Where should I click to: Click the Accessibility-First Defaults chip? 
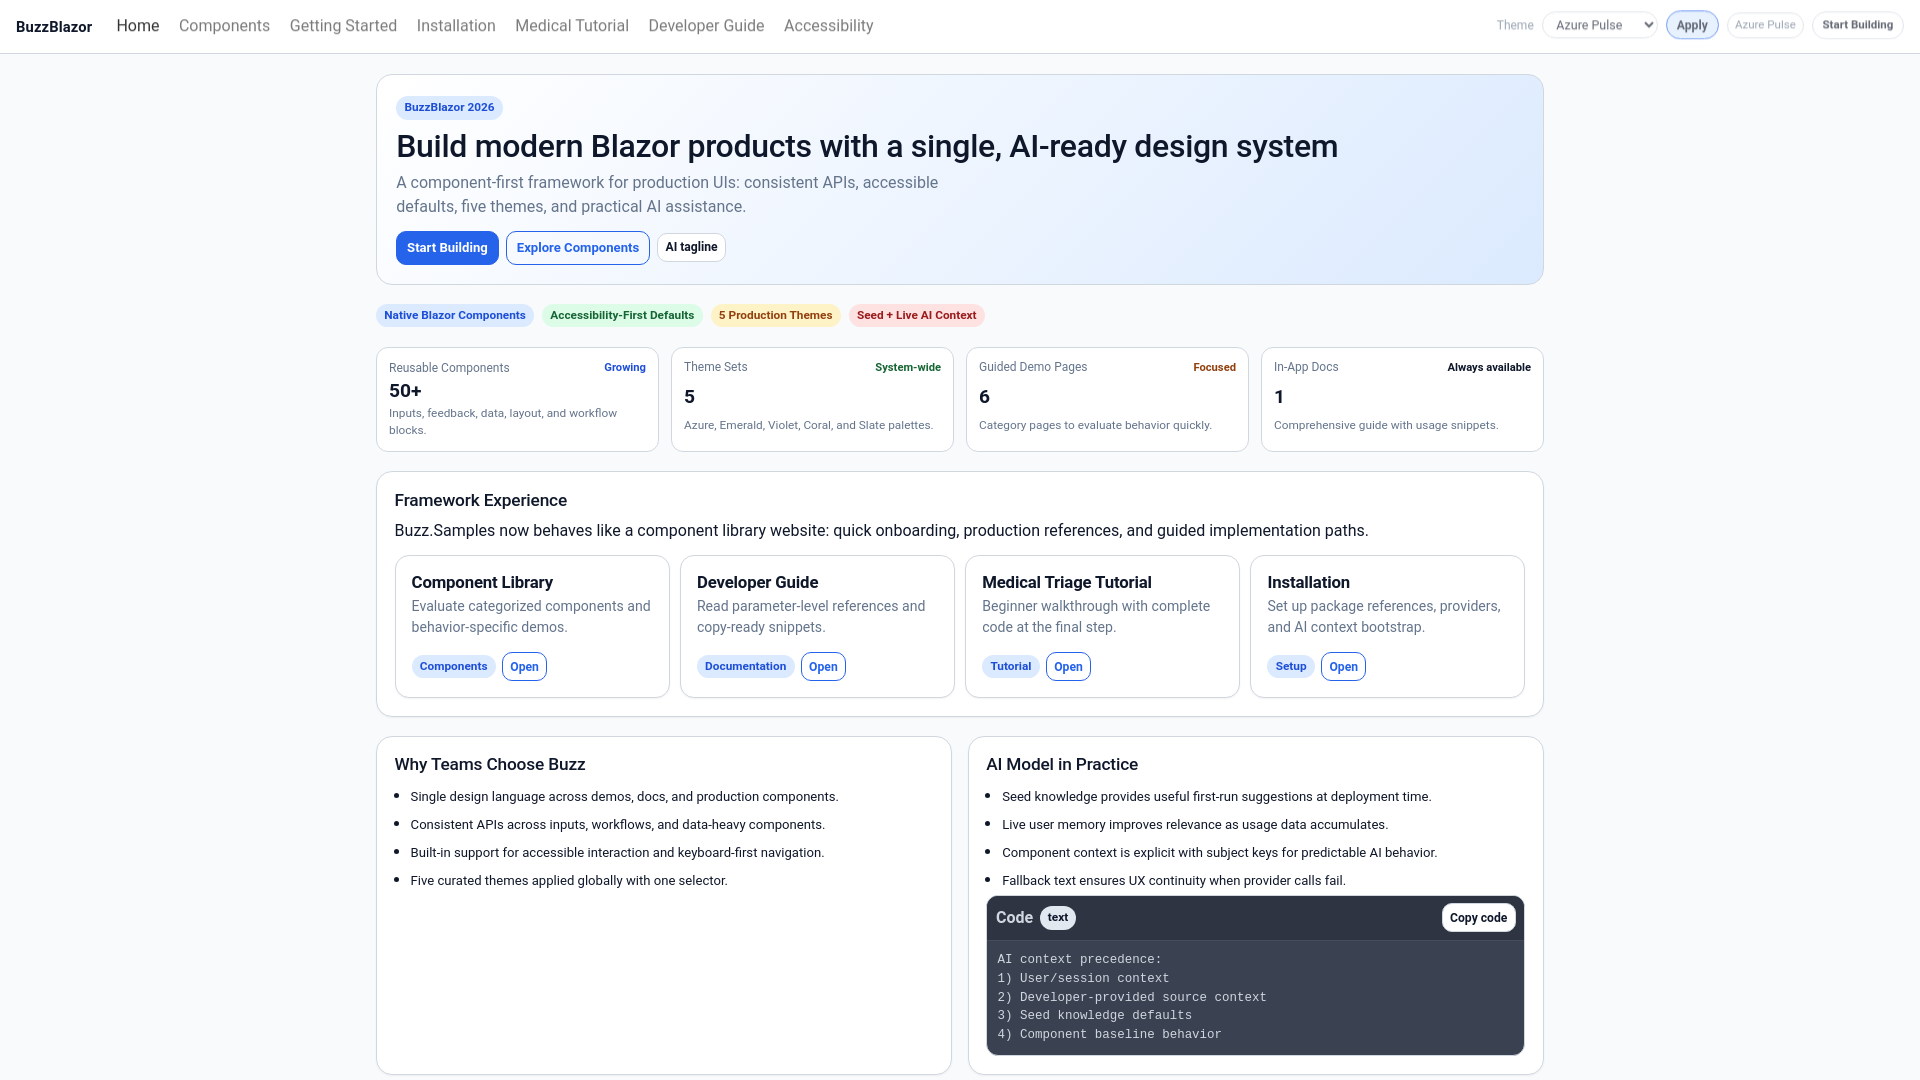click(x=622, y=315)
